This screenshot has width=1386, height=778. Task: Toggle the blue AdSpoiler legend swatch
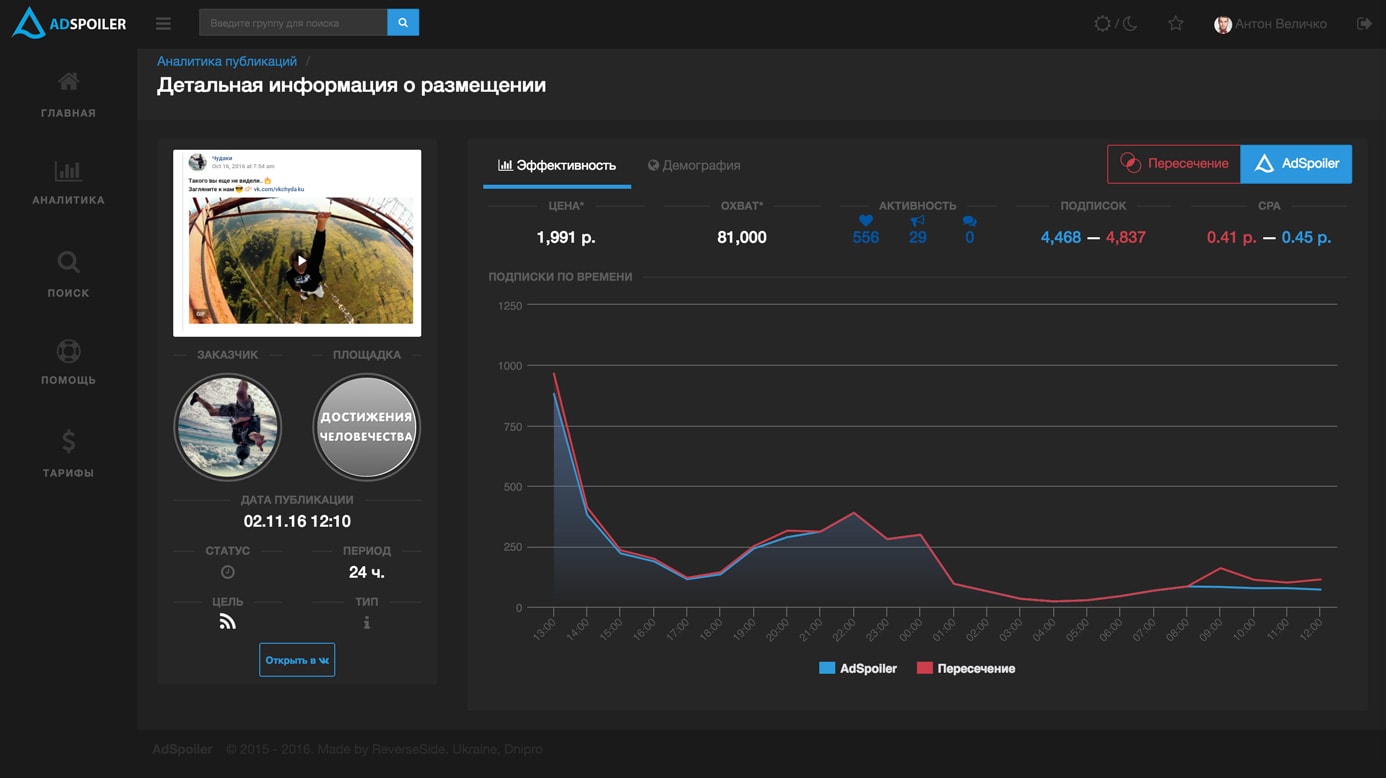[x=827, y=668]
